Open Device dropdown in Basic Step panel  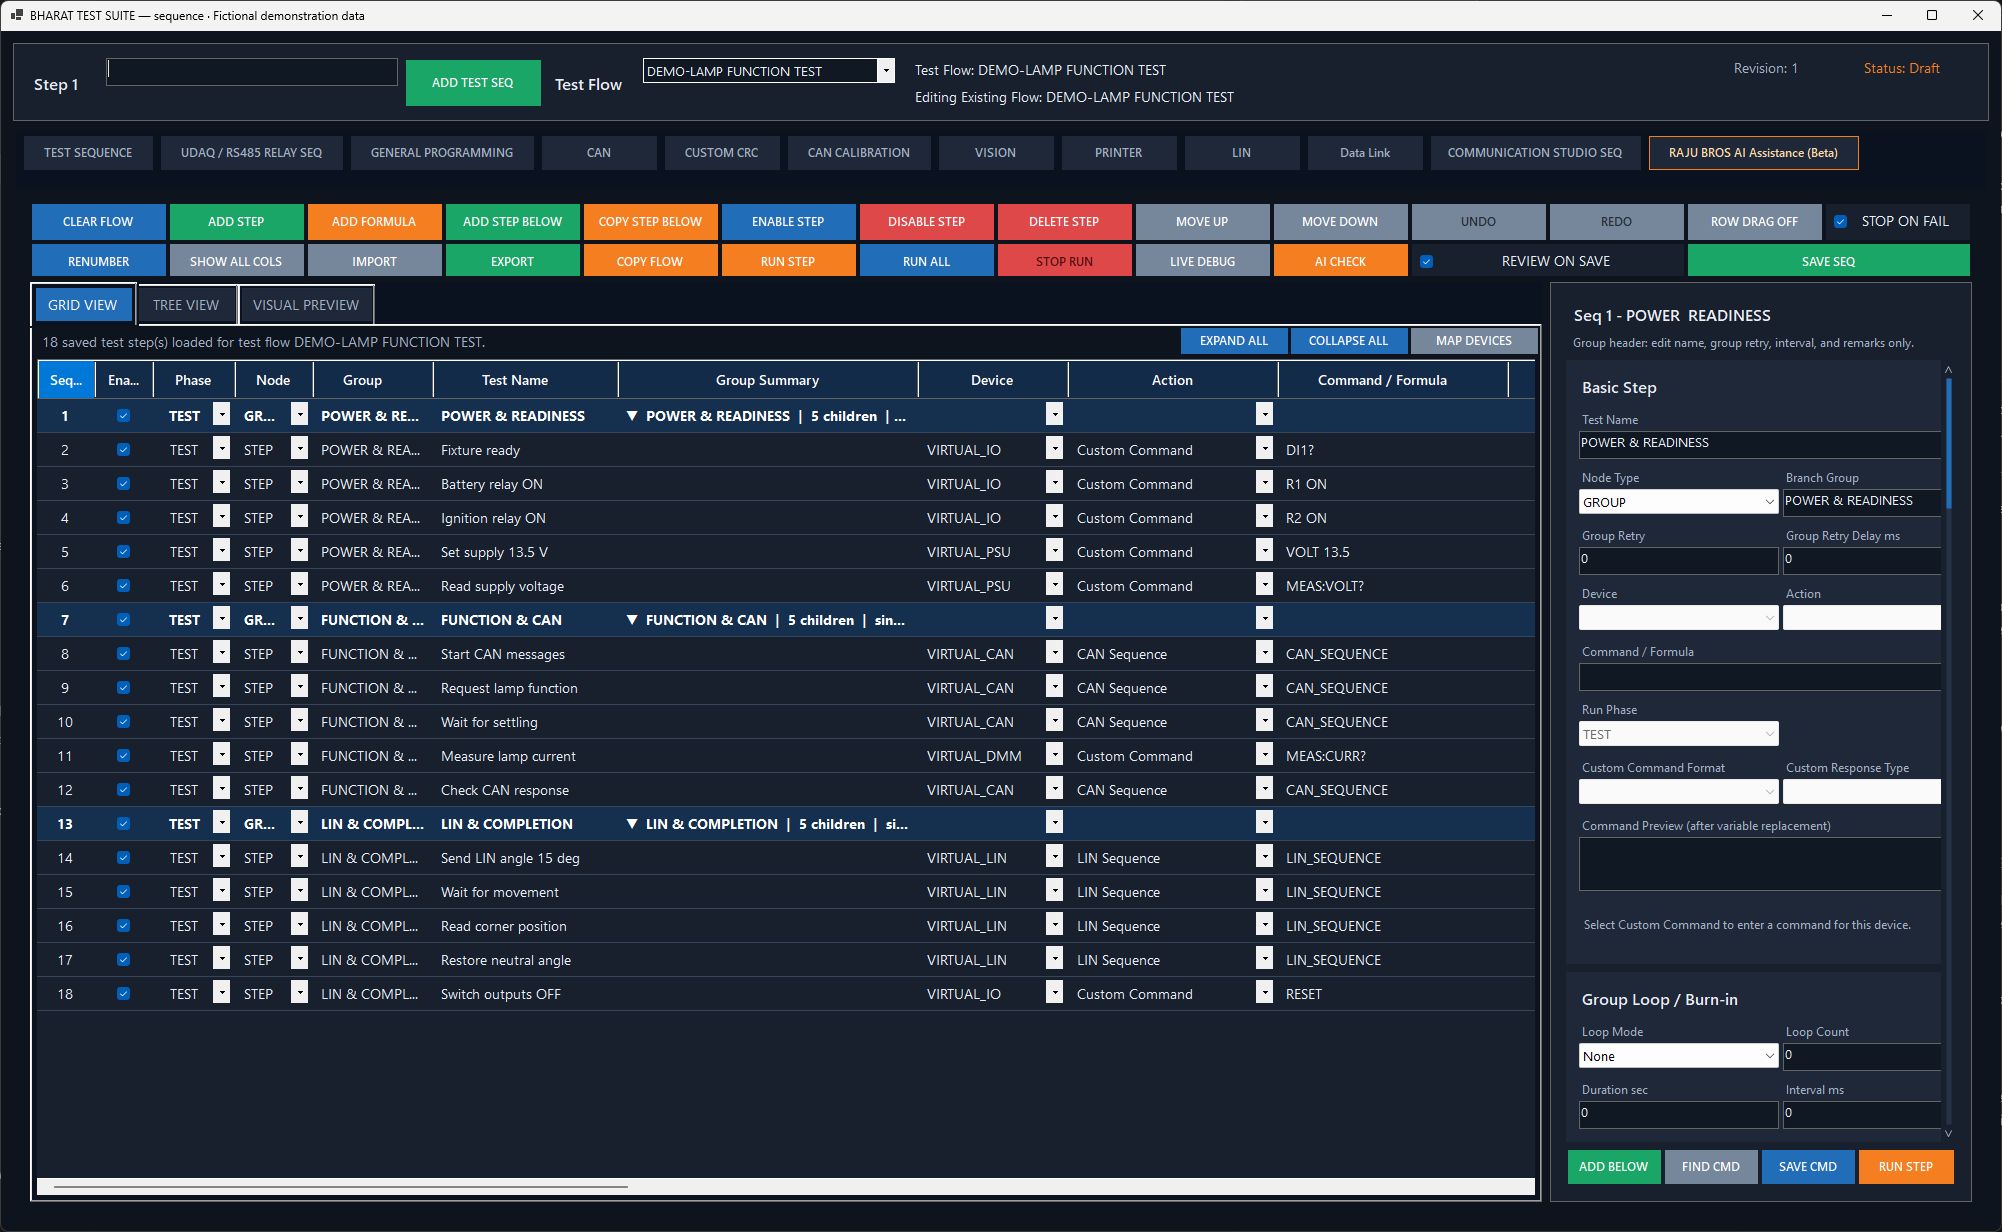point(1678,618)
